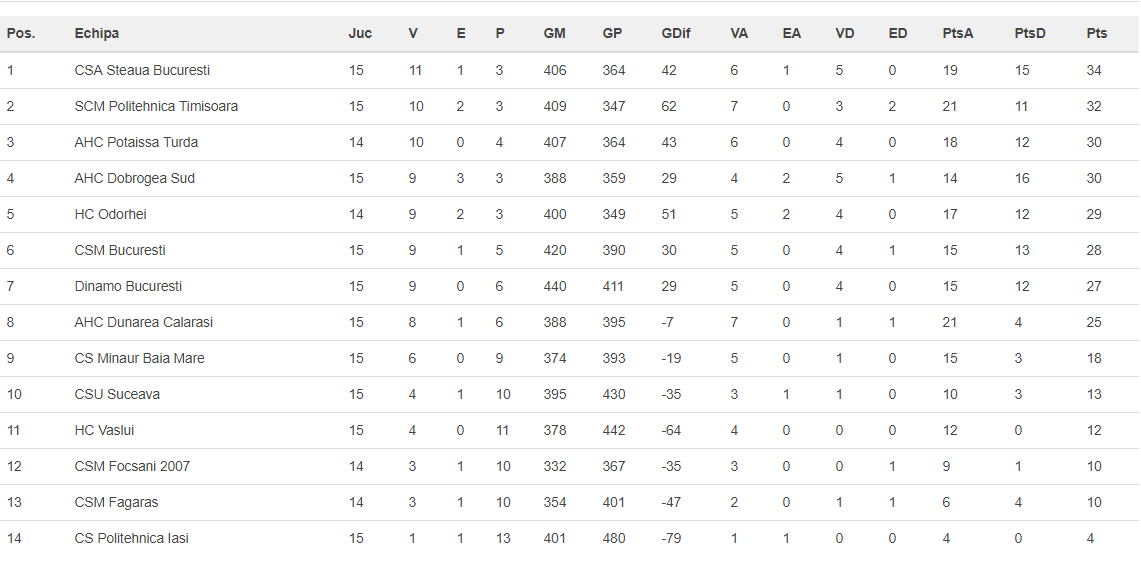Open CSA Steaua Bucuresti team entry
This screenshot has height=583, width=1141.
pyautogui.click(x=142, y=70)
